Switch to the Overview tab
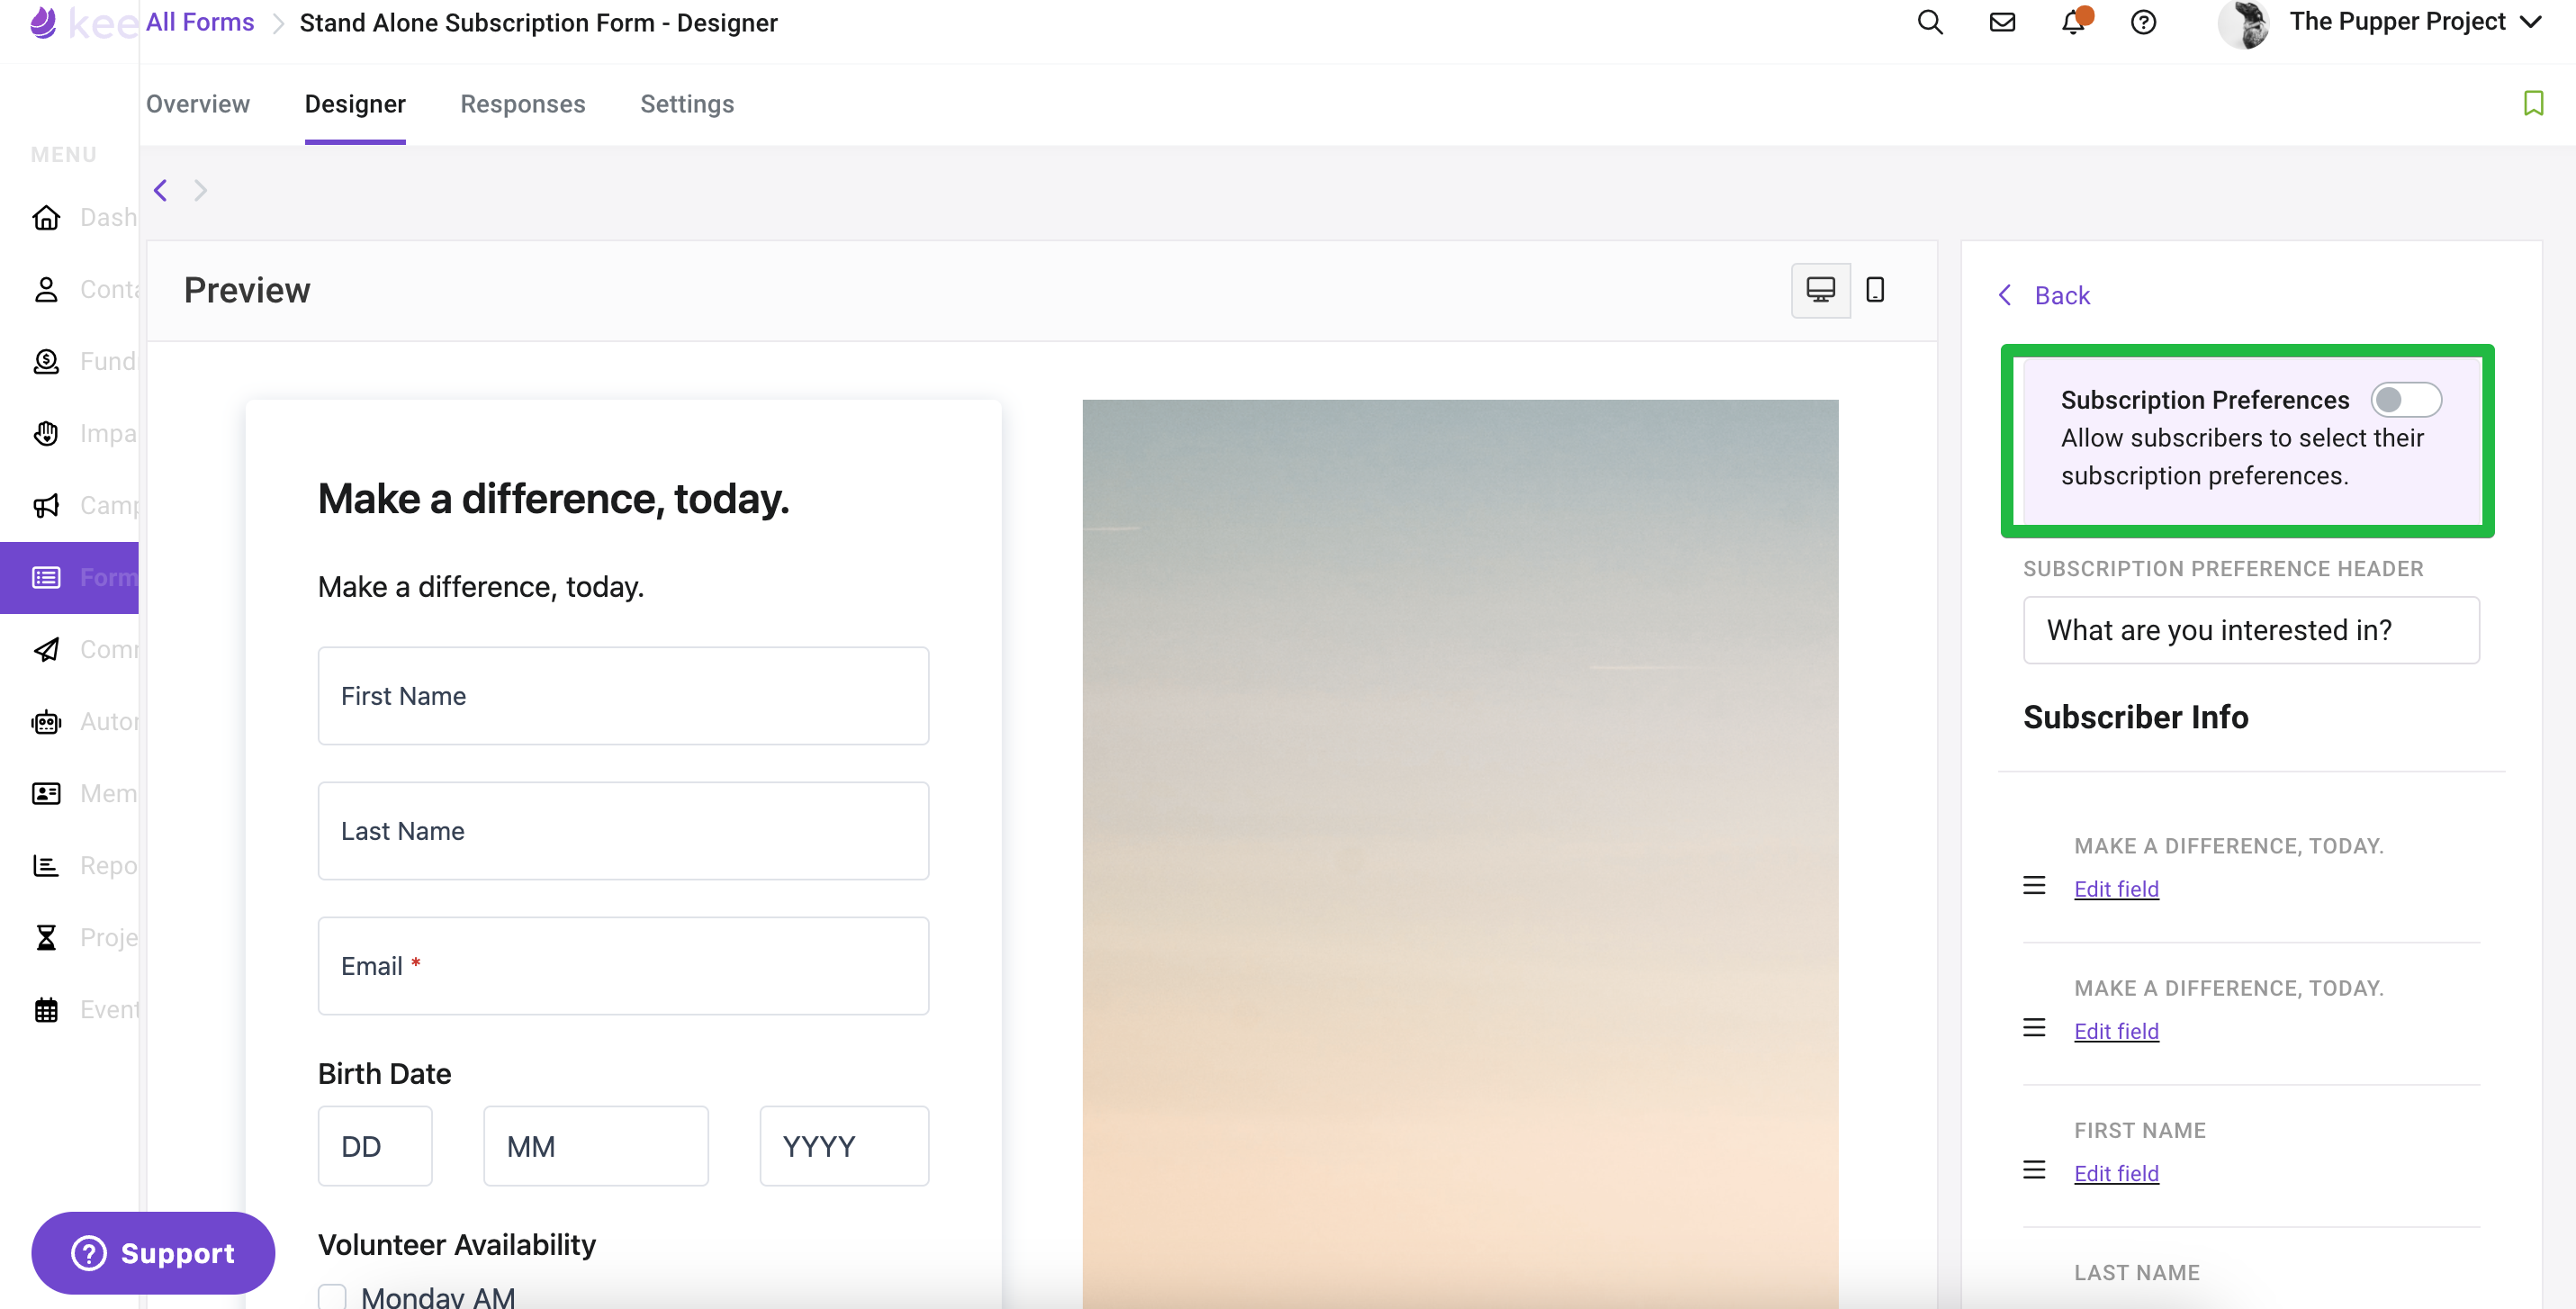 [x=198, y=104]
